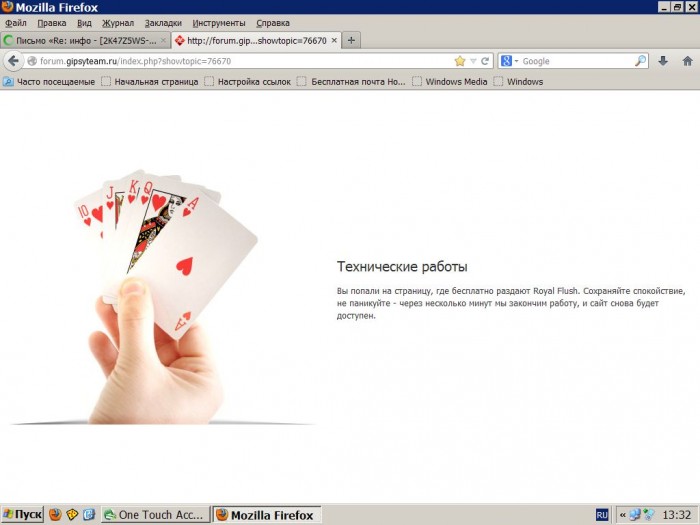Launch Firefox from quick launch icon
Image resolution: width=700 pixels, height=525 pixels.
[x=55, y=515]
